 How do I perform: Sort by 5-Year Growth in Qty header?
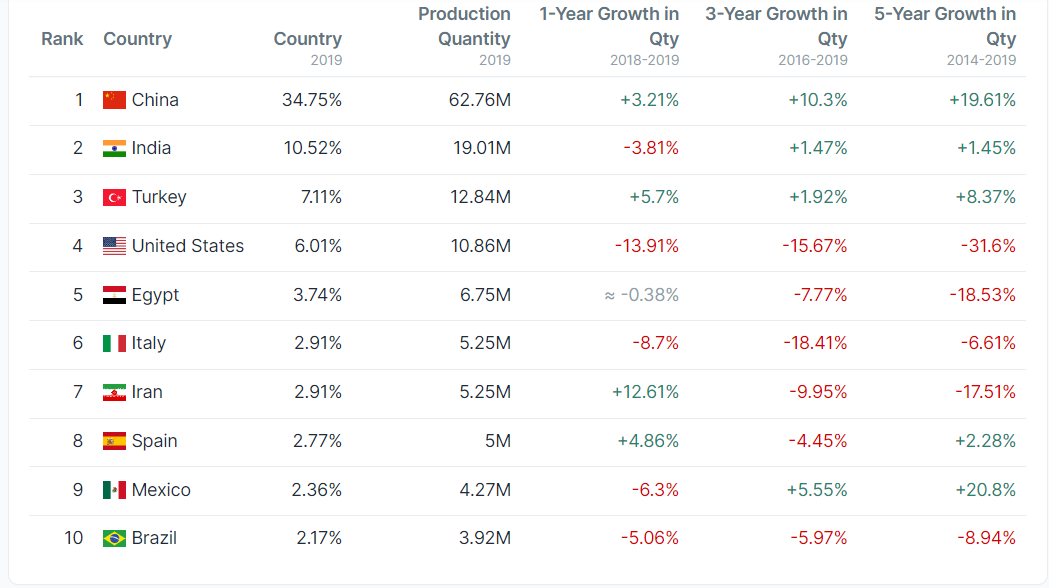click(945, 27)
